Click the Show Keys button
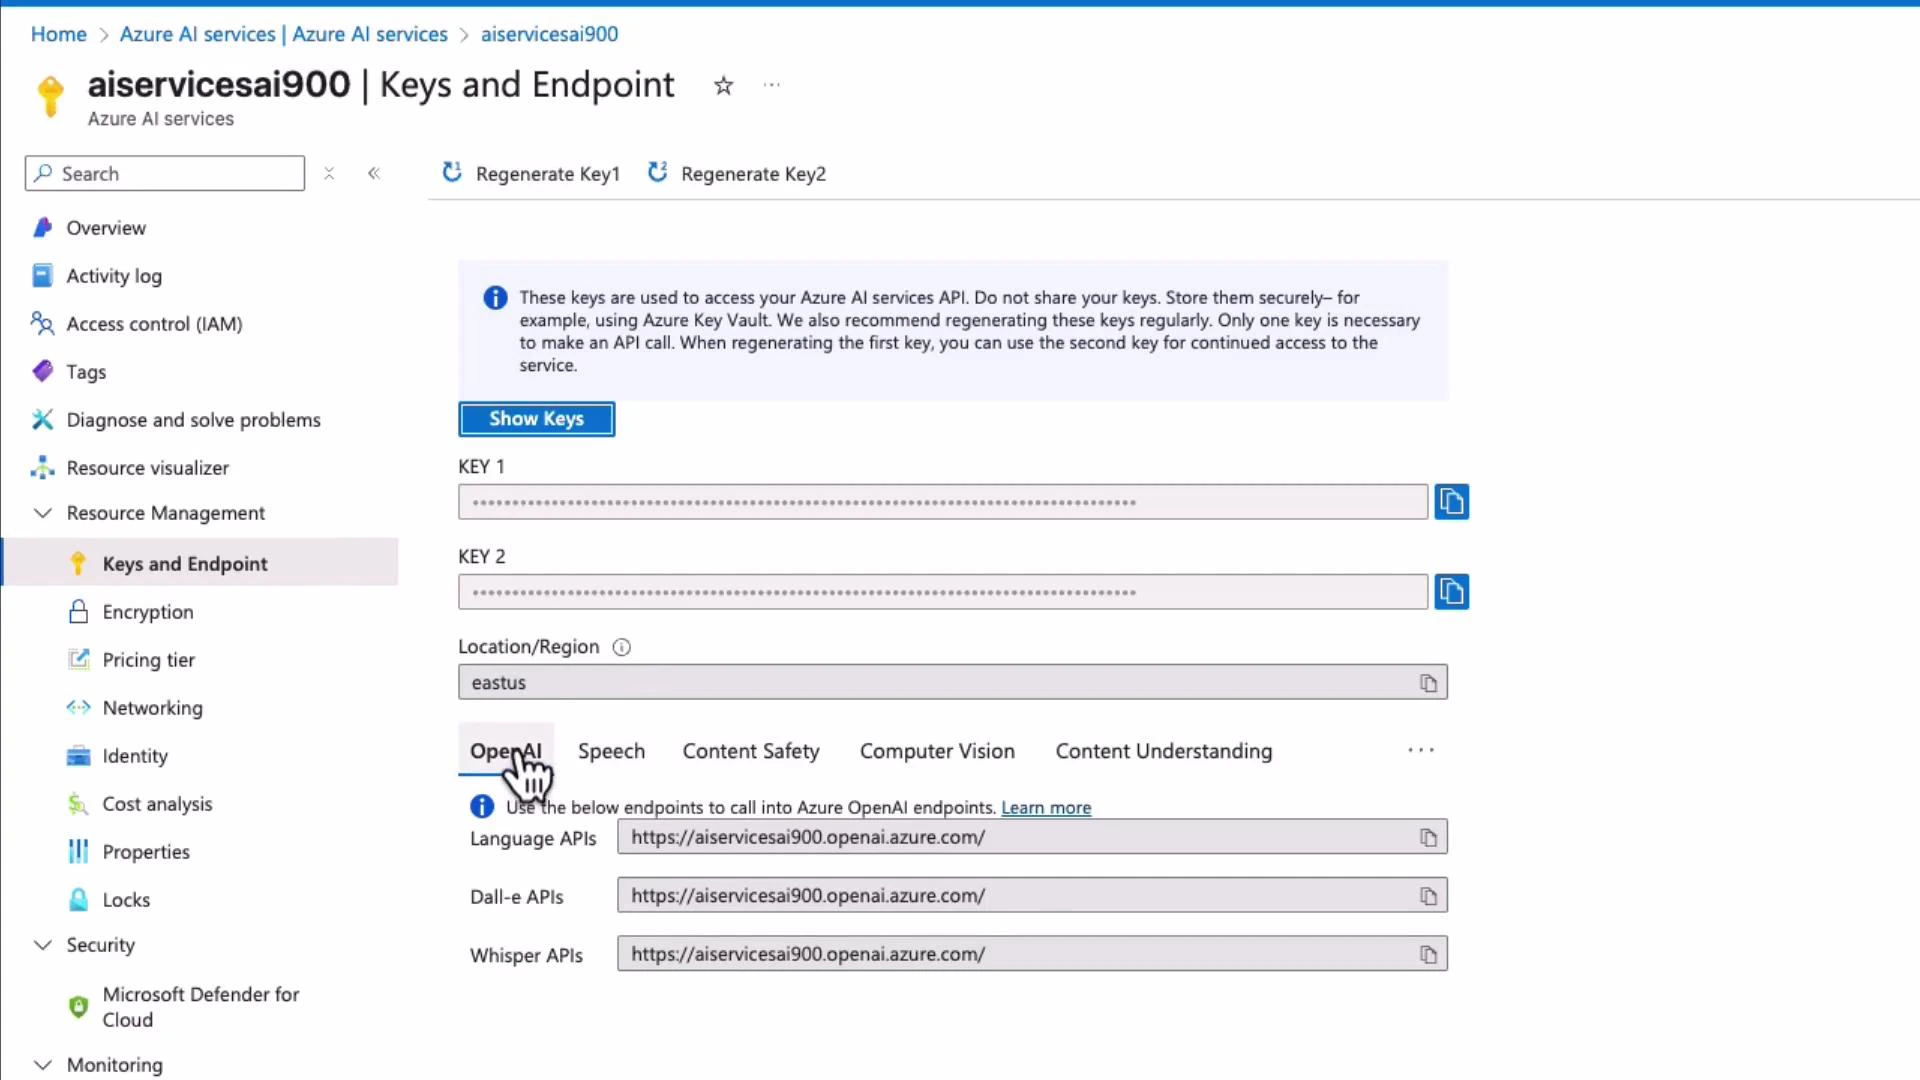Viewport: 1920px width, 1080px height. 537,419
